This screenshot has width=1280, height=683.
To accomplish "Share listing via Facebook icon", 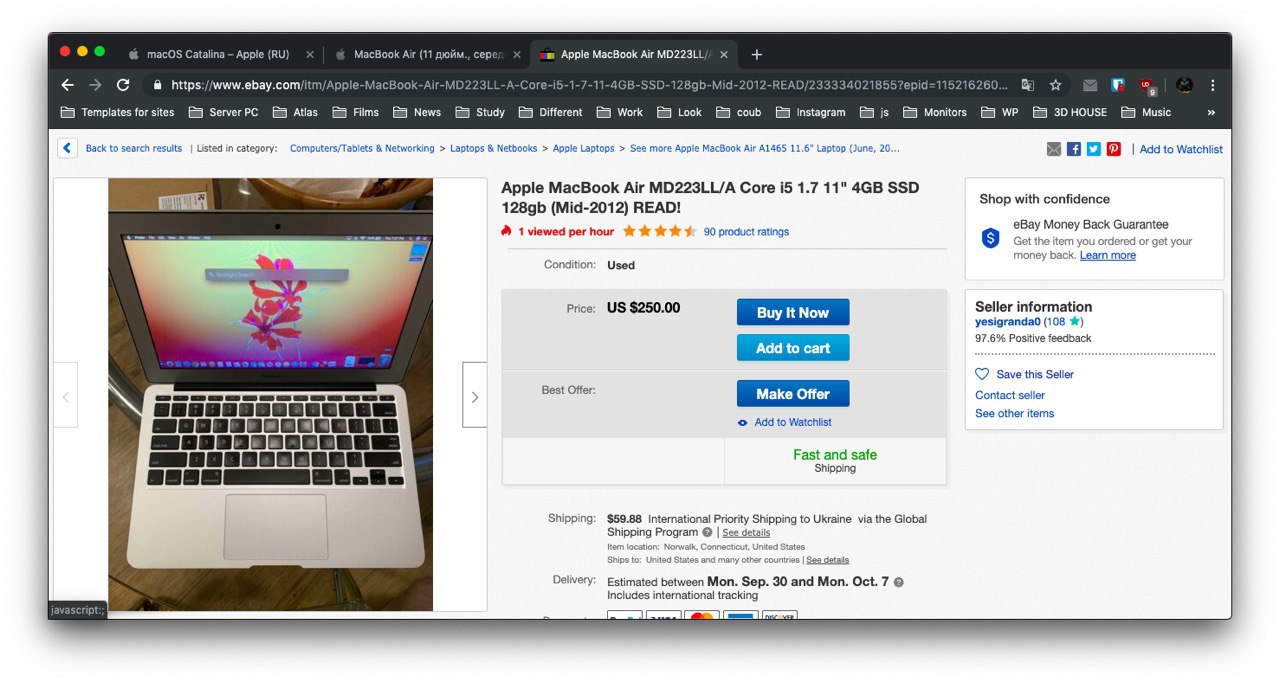I will click(x=1074, y=149).
